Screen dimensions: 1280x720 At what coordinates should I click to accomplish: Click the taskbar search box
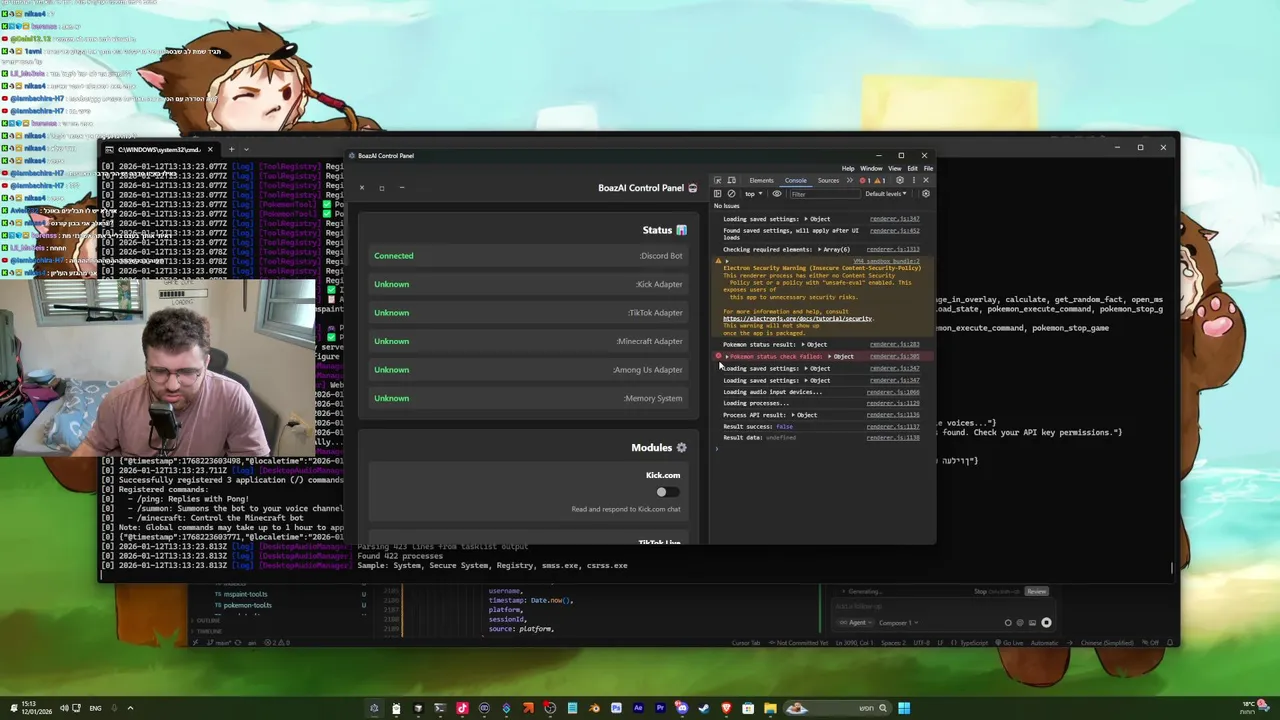click(x=838, y=708)
